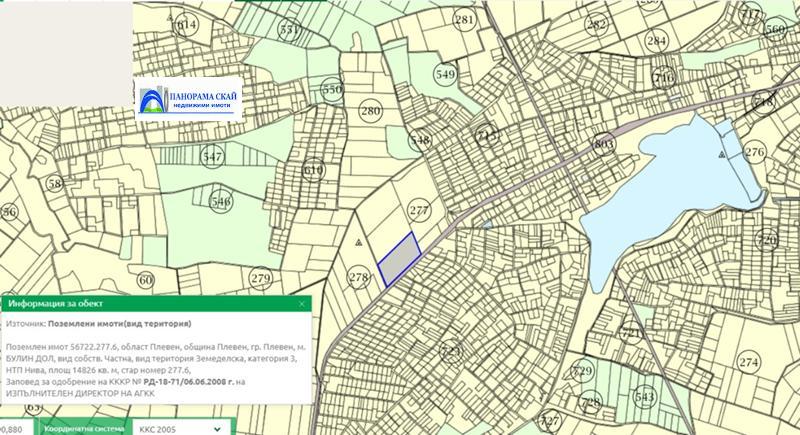Select cadastral area label 549
The image size is (800, 435).
[444, 74]
